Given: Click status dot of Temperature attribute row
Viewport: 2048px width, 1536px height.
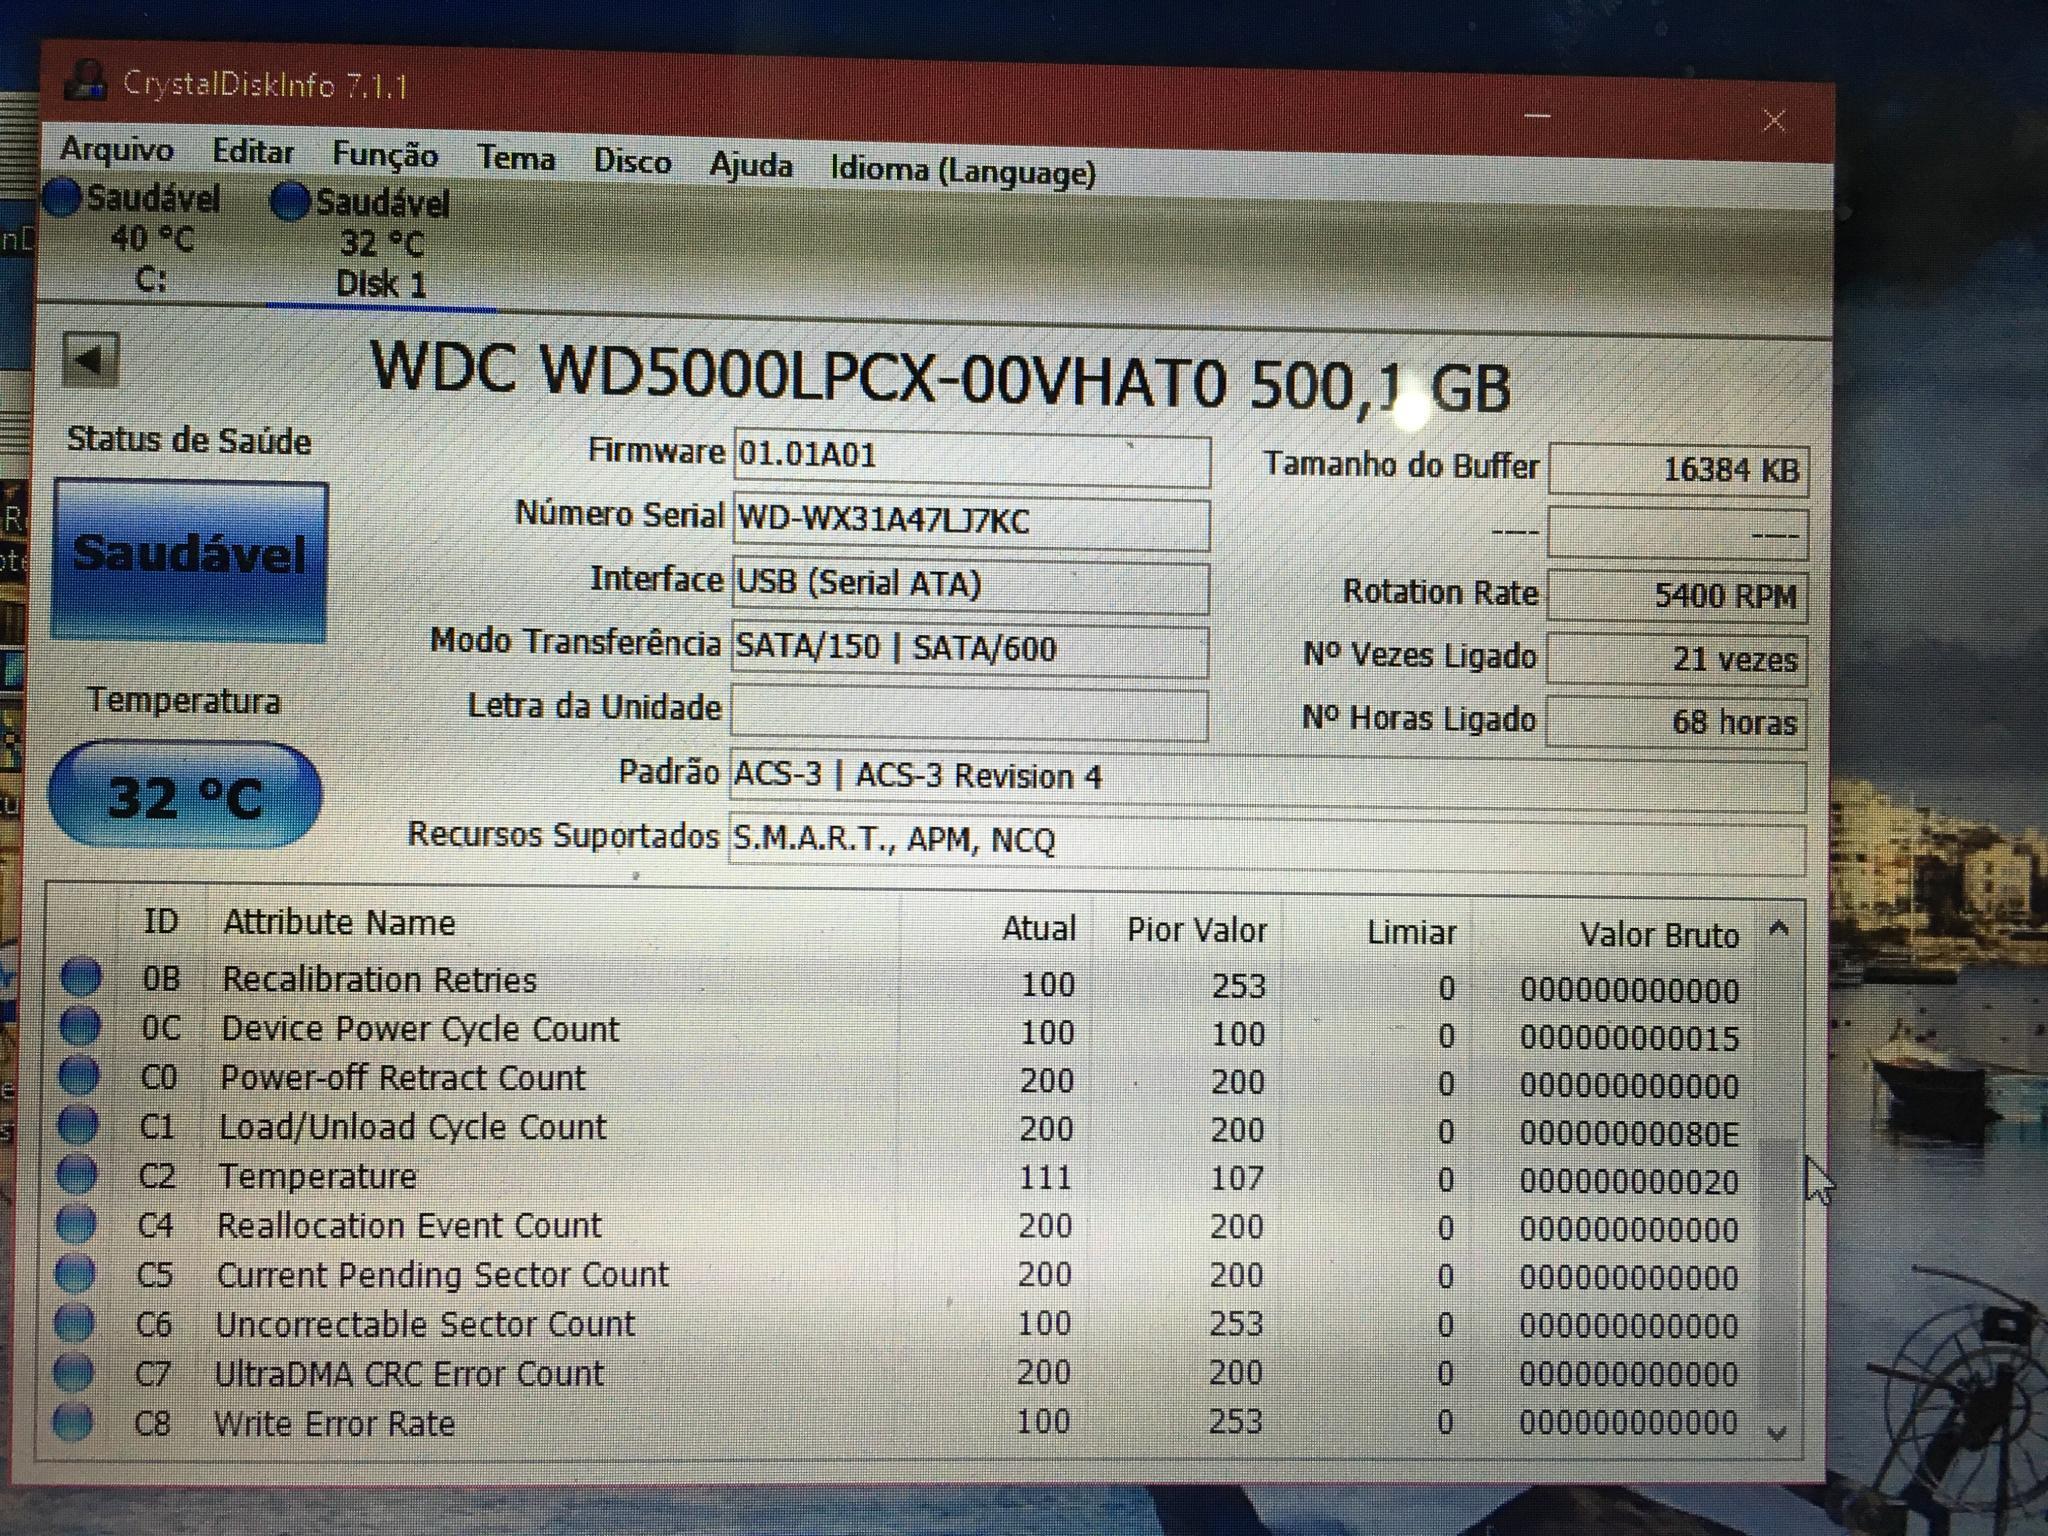Looking at the screenshot, I should point(77,1173).
